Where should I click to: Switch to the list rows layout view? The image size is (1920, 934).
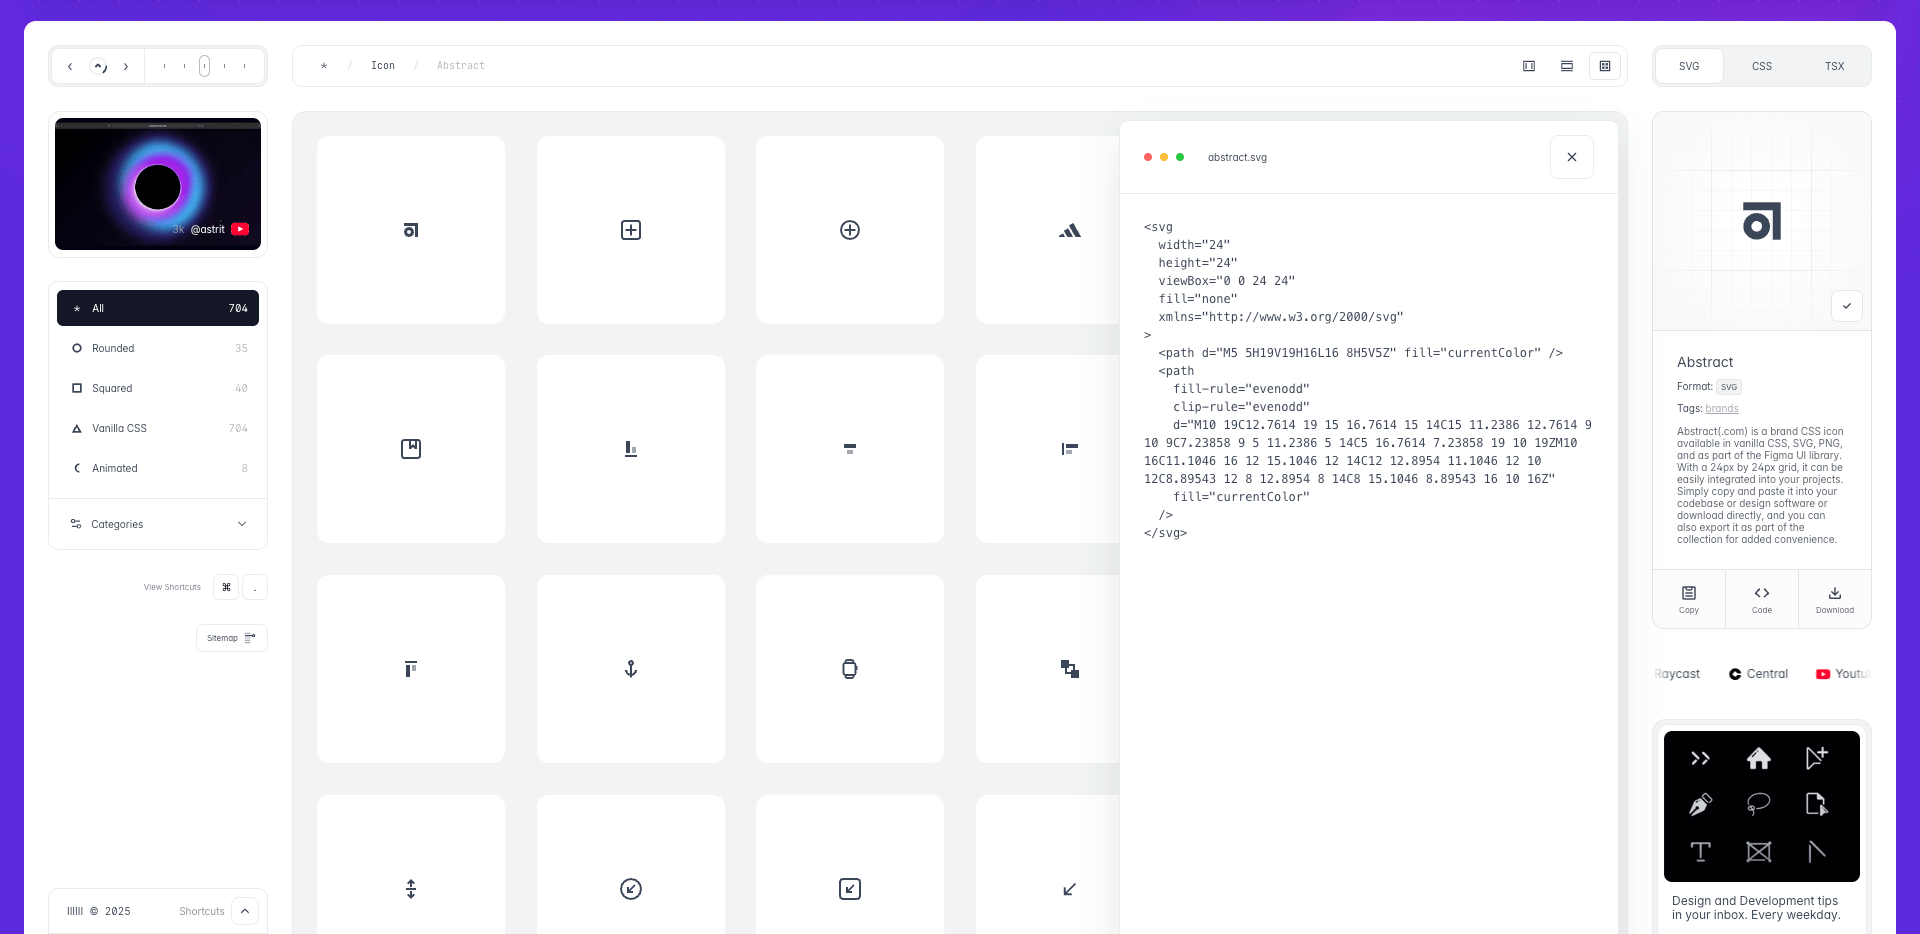pos(1567,66)
